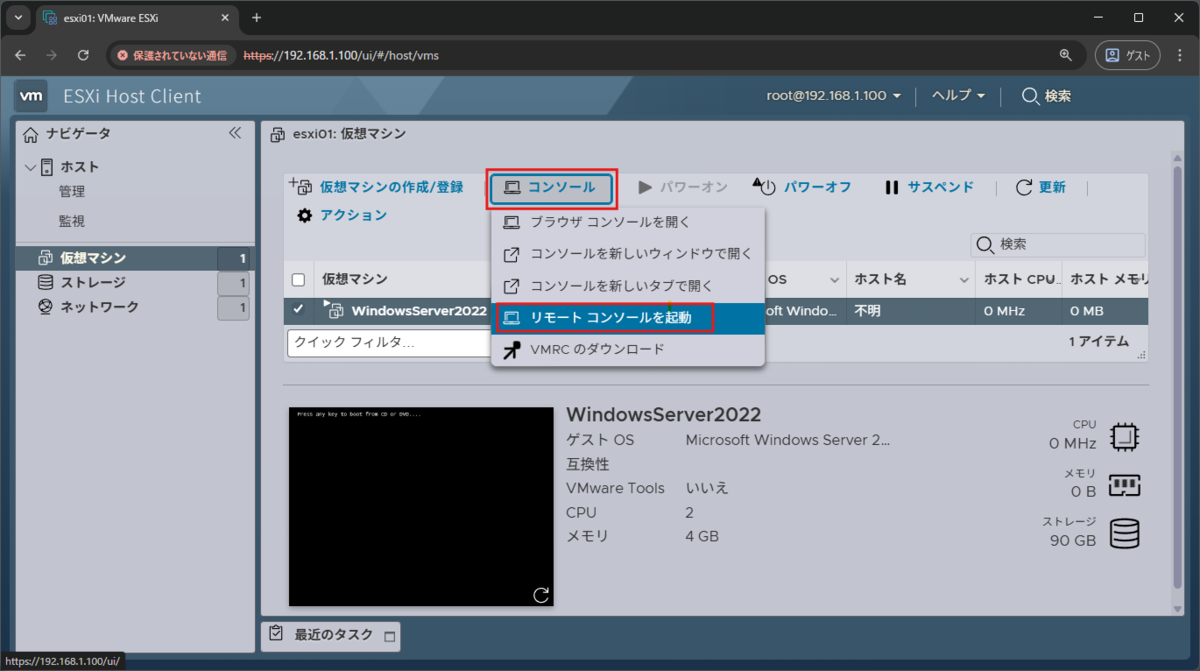Click the pause icon of サスペンド
The height and width of the screenshot is (671, 1200).
[x=892, y=187]
